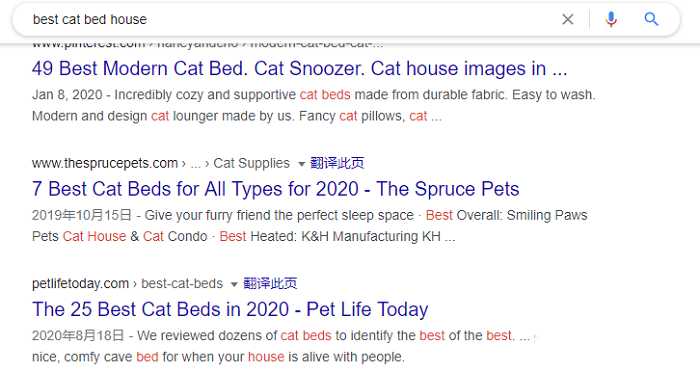Click the partially hidden pinterest.com URL line
This screenshot has height=372, width=700.
click(x=208, y=45)
